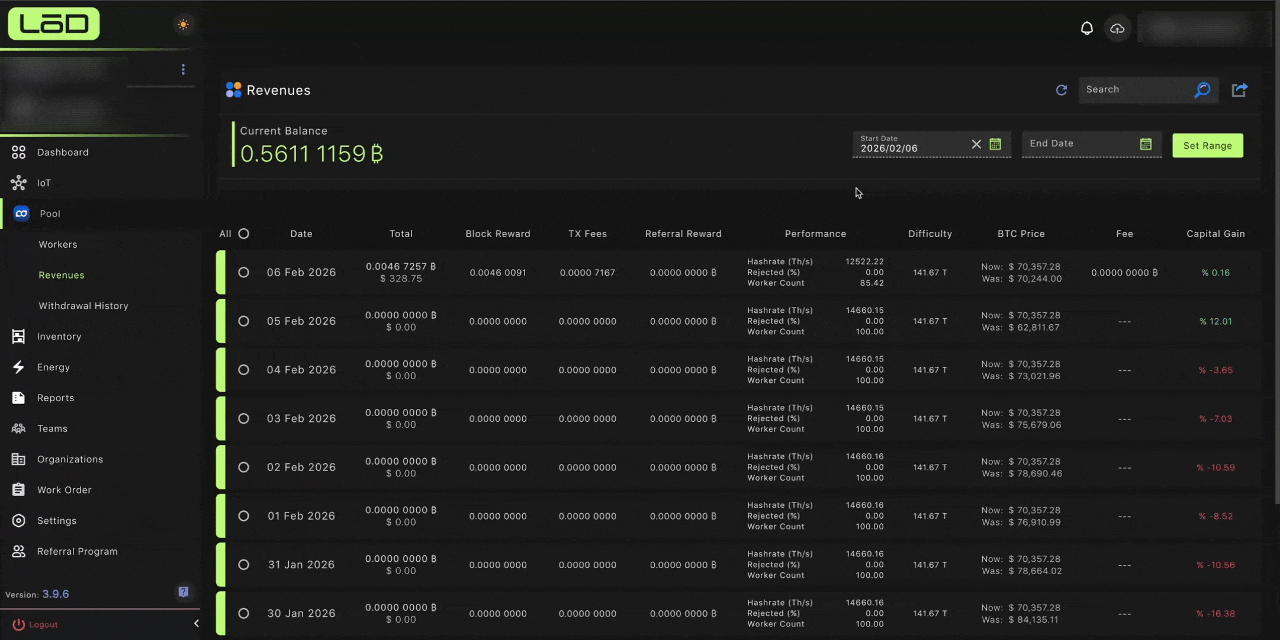Screen dimensions: 1280x640
Task: Click the Block Reward column header
Action: click(x=498, y=234)
